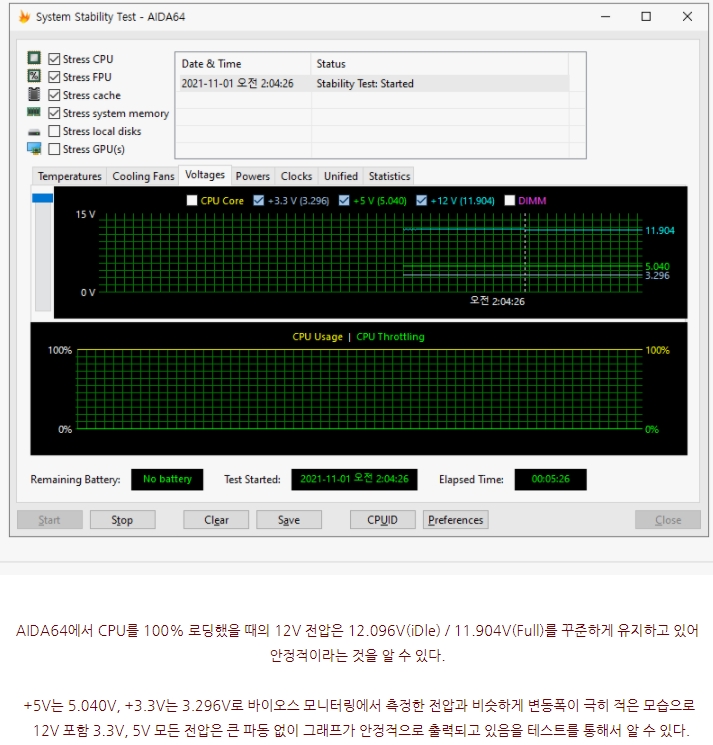
Task: Click the percent icon beside Stress FPU
Action: [x=34, y=76]
